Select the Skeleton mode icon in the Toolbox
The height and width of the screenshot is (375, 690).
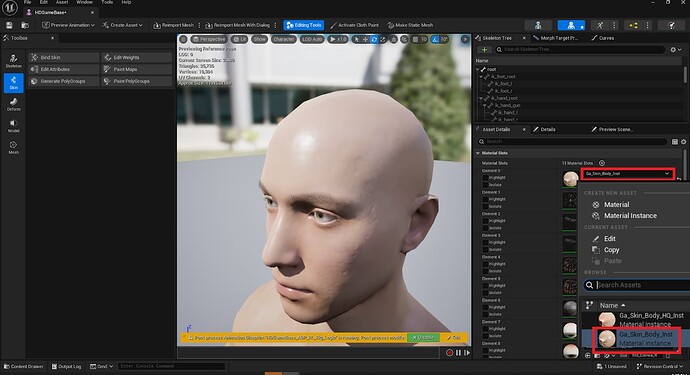14,61
